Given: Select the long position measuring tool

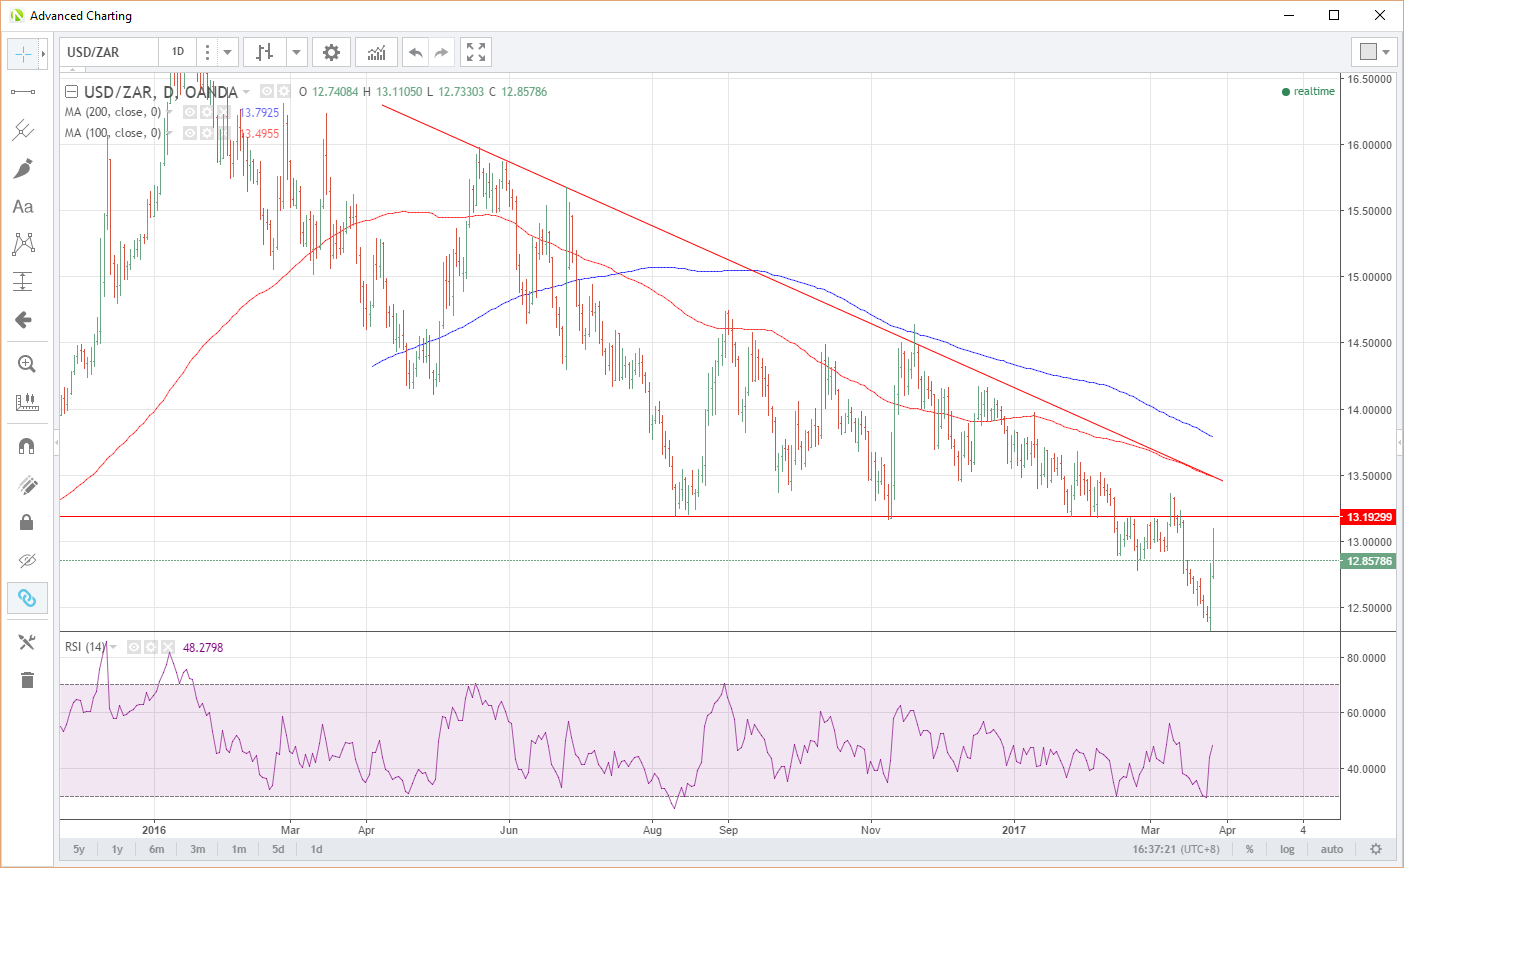Looking at the screenshot, I should click(23, 282).
